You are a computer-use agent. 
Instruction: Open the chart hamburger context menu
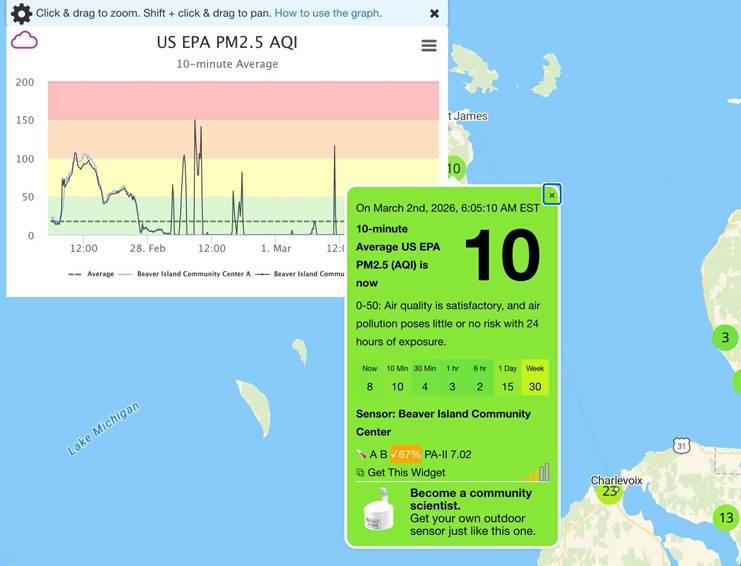(x=429, y=46)
